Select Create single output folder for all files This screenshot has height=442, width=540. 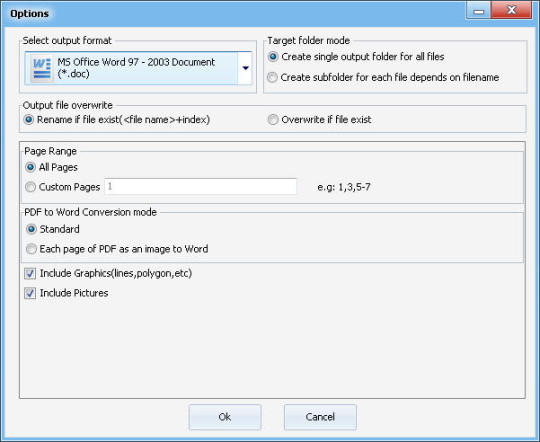click(273, 56)
